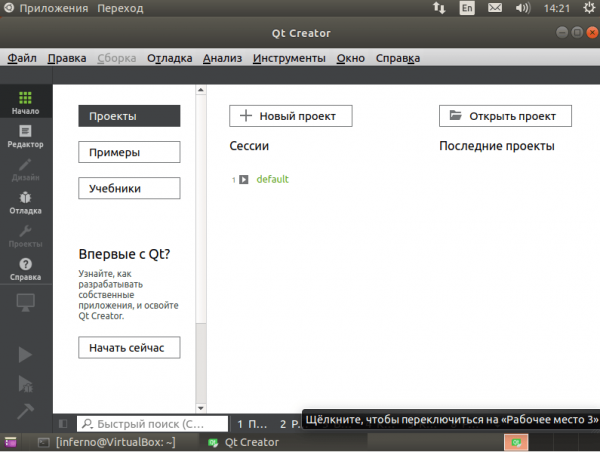Click the Открыть проект button
600x452 pixels.
[505, 116]
